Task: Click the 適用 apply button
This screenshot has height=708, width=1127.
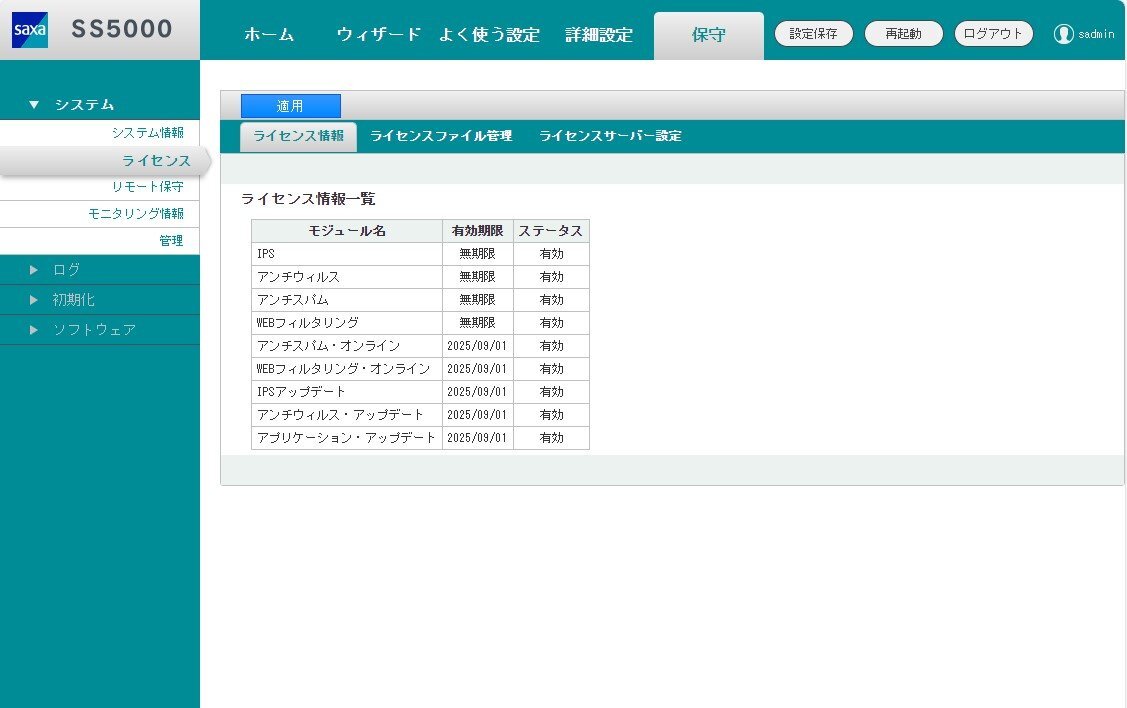Action: point(290,105)
